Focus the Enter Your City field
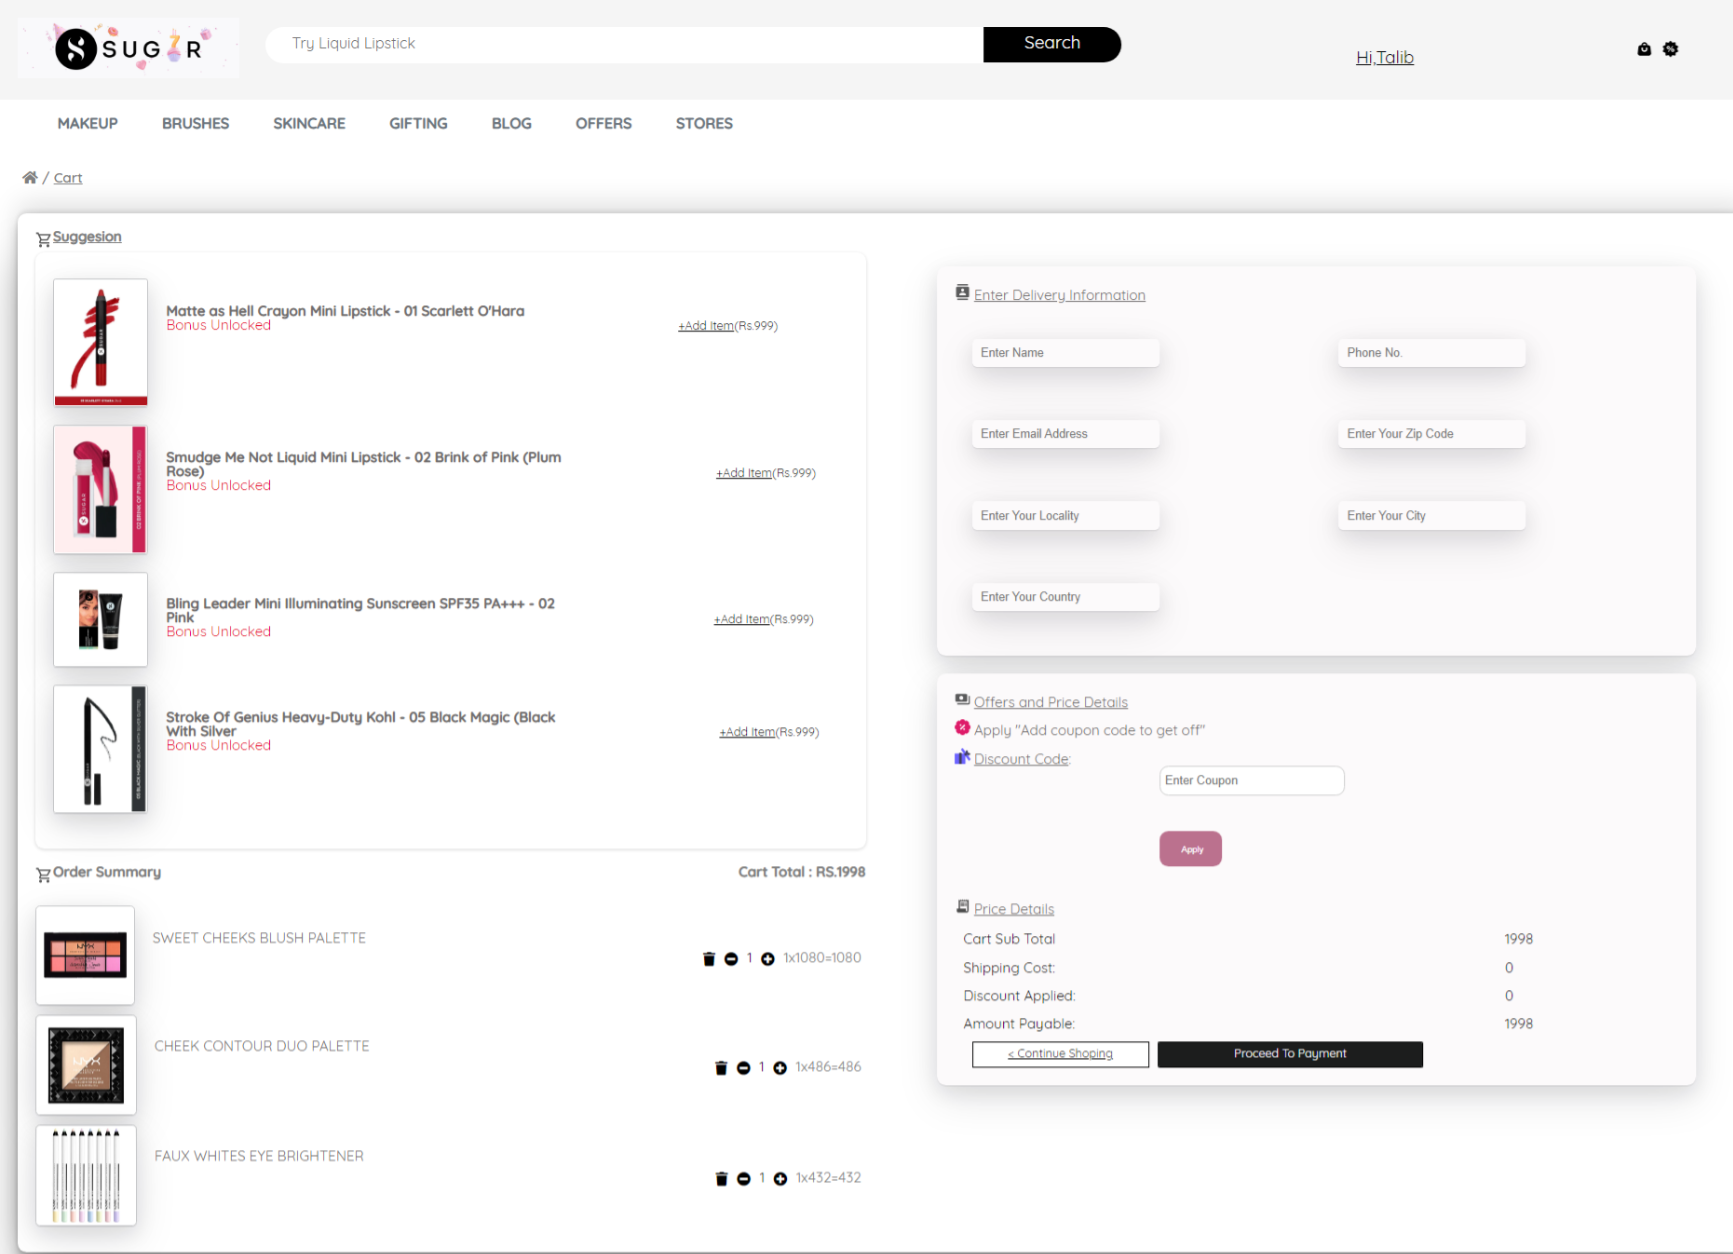The width and height of the screenshot is (1733, 1254). [1431, 516]
